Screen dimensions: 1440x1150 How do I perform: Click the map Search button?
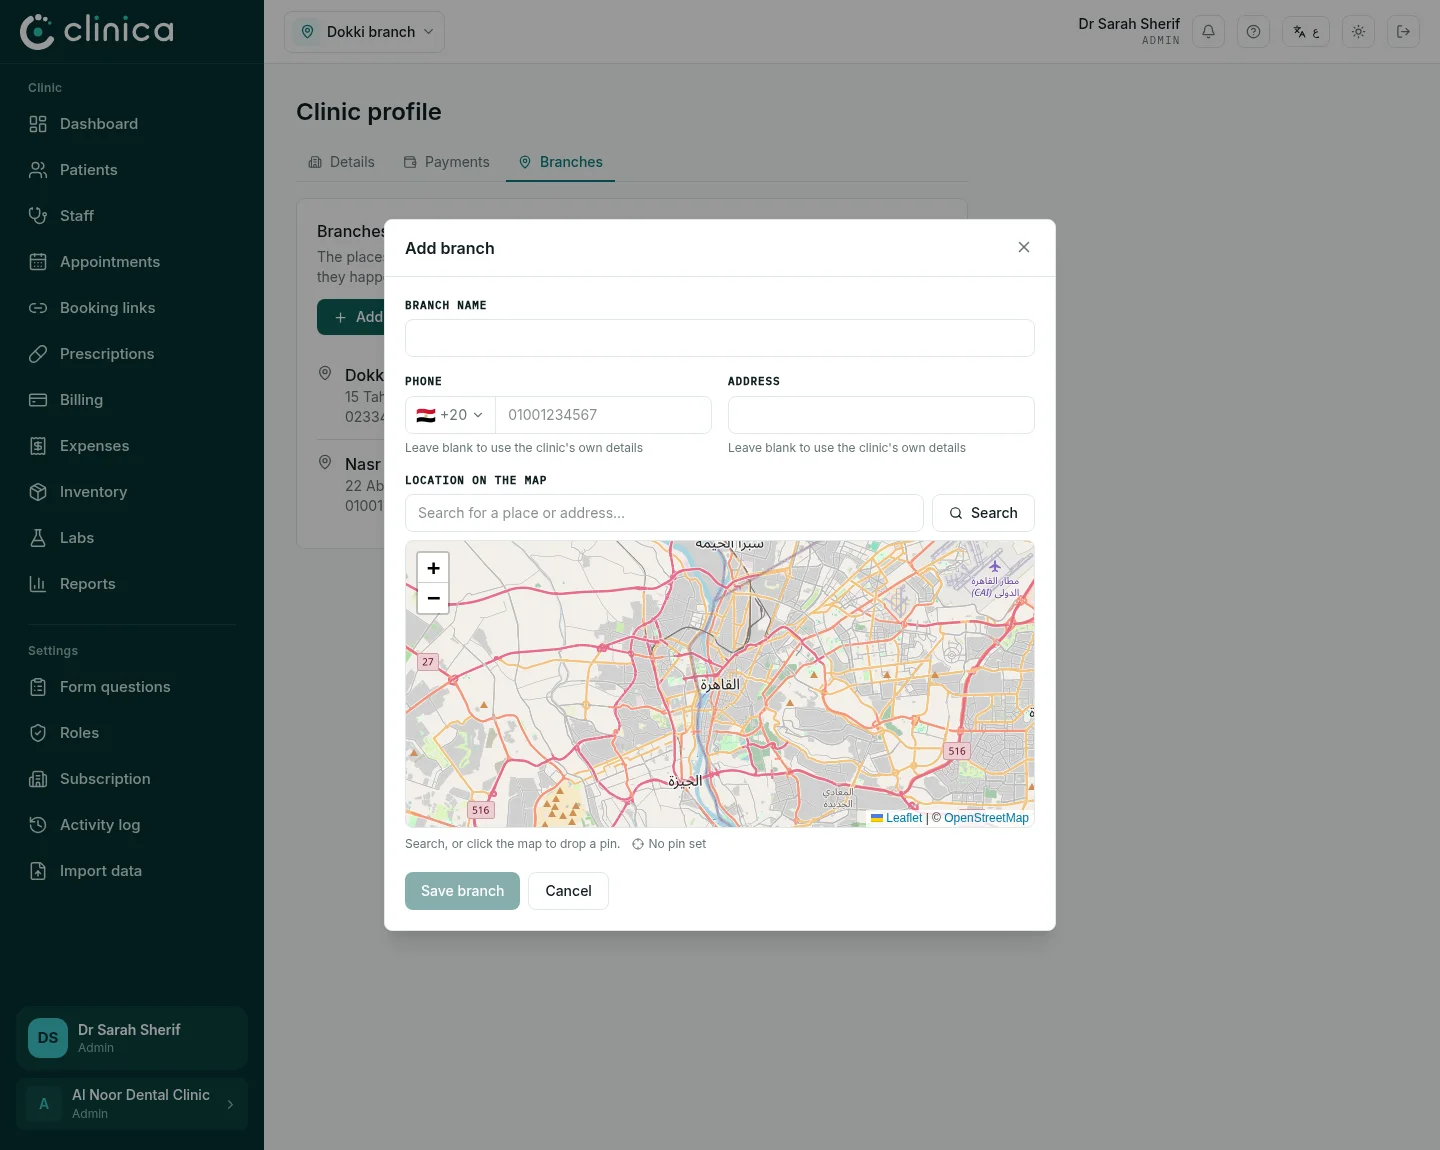tap(983, 513)
